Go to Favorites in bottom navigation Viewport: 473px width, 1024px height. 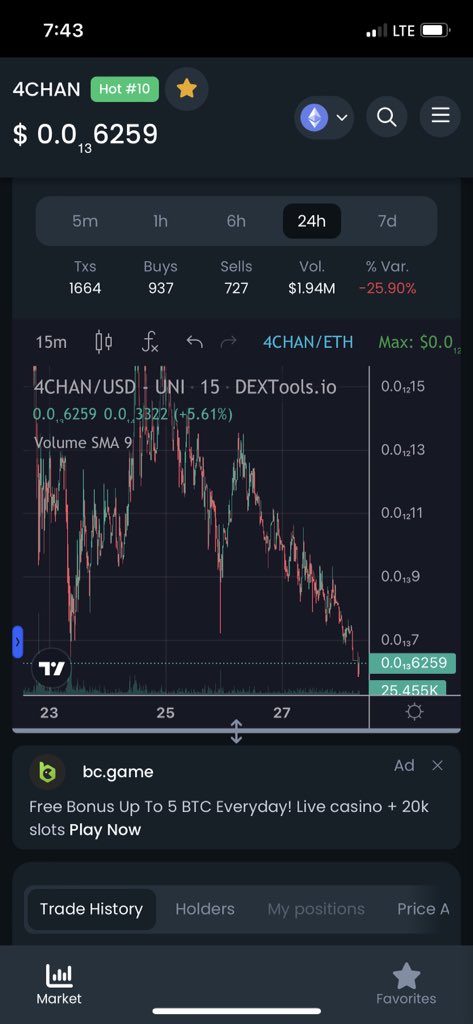coord(406,985)
